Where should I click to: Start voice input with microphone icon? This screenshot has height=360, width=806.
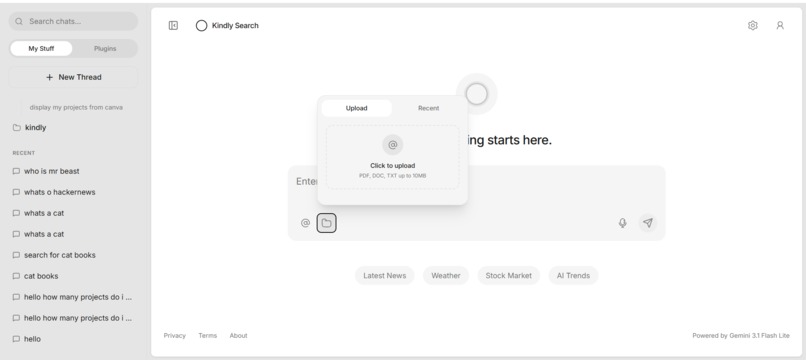point(622,223)
